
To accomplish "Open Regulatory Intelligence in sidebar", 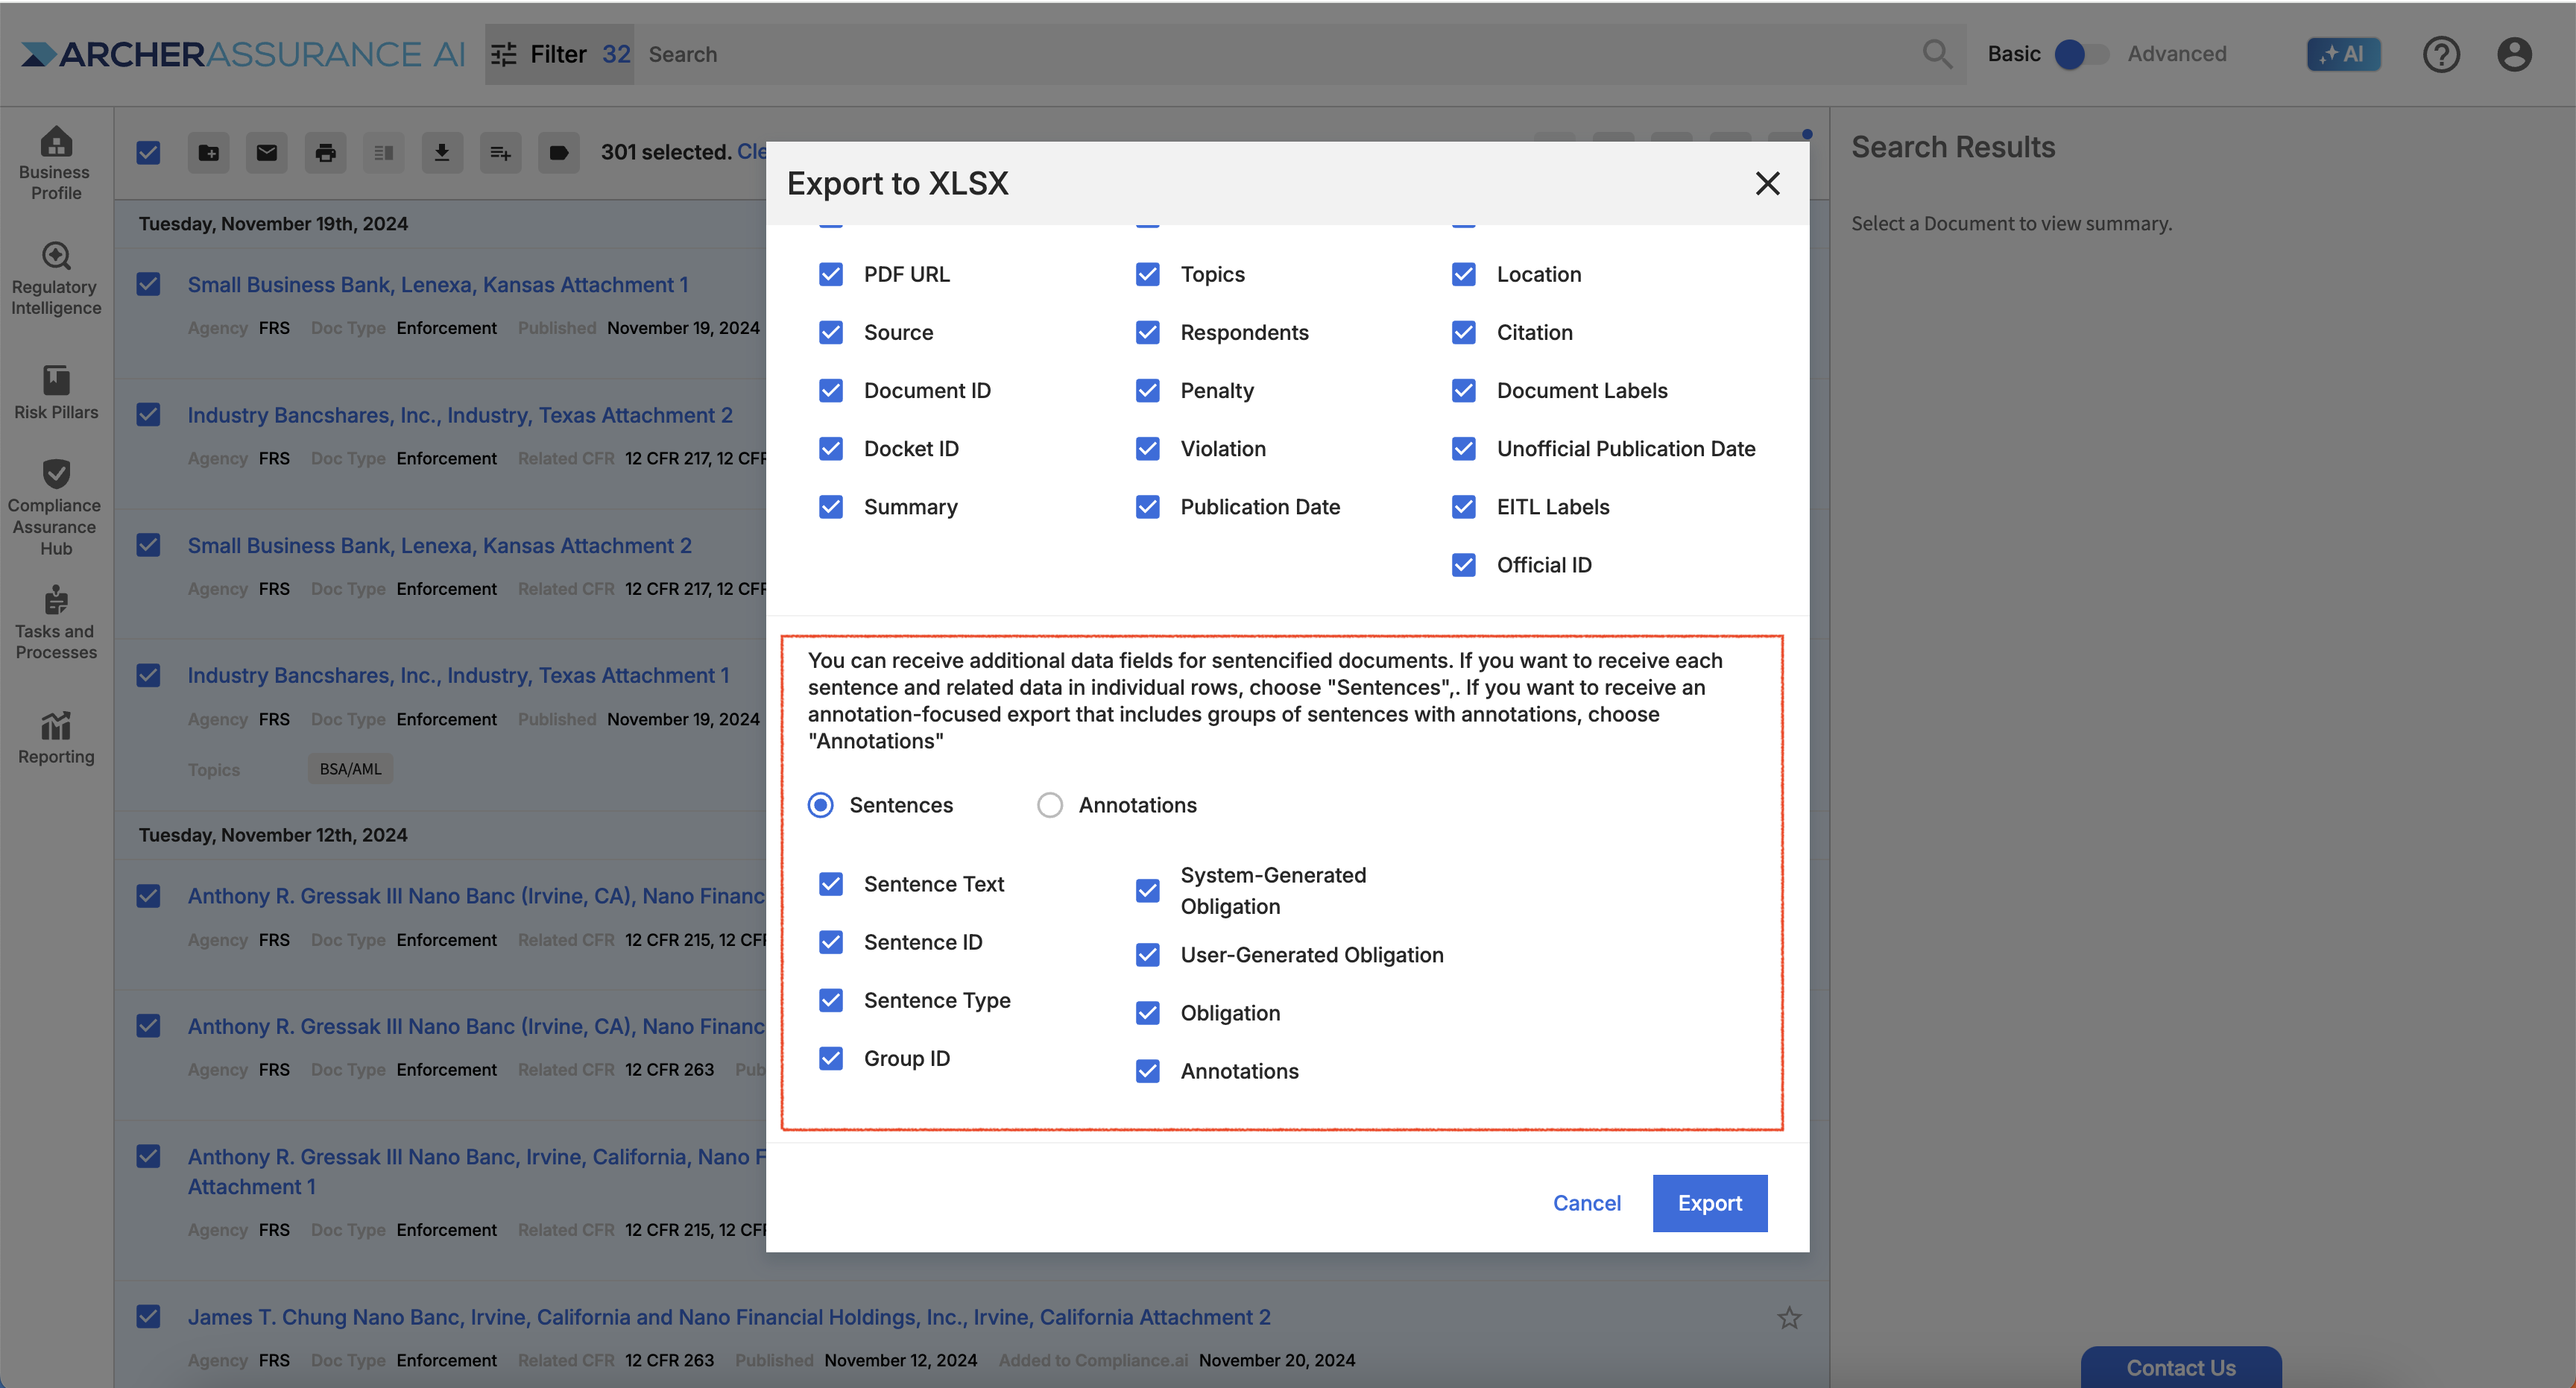I will 56,278.
